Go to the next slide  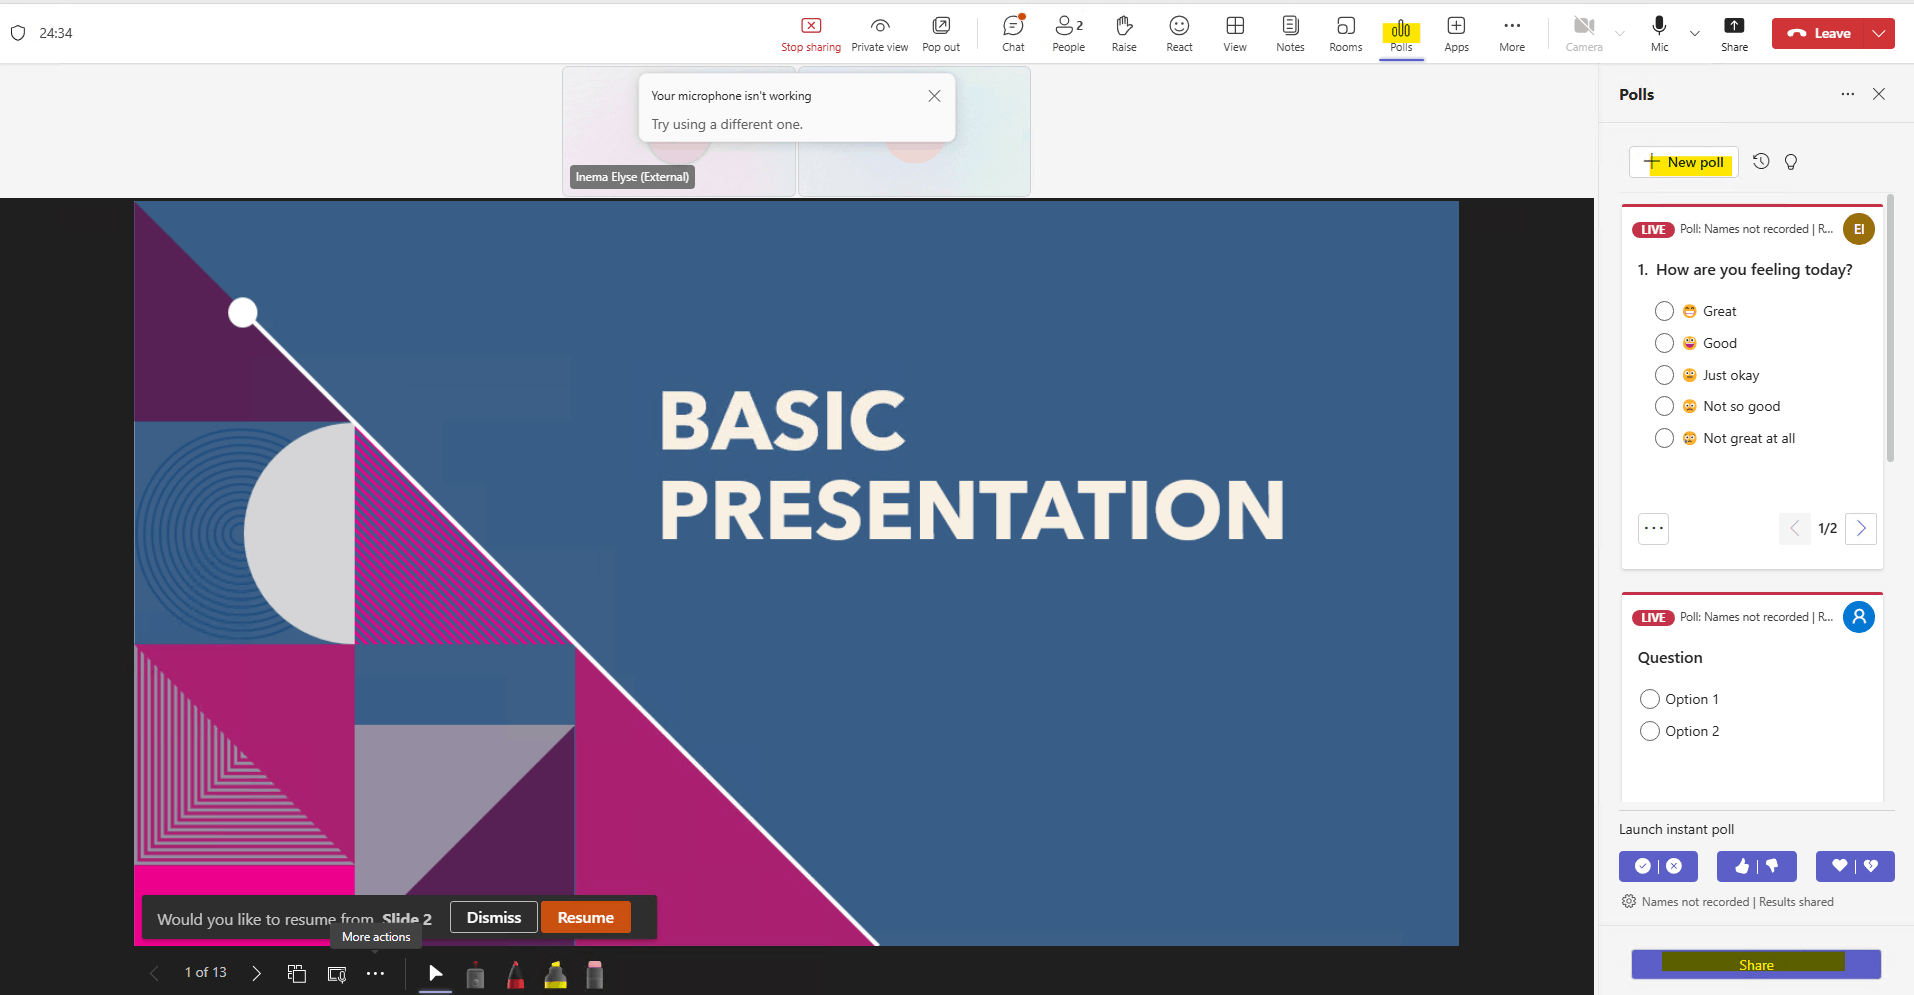coord(256,973)
